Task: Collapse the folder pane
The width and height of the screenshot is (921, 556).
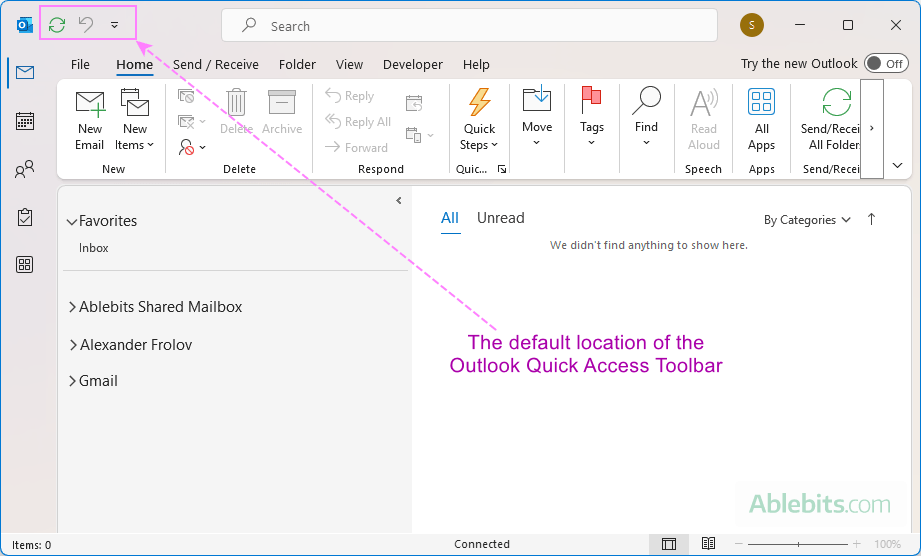Action: (x=399, y=201)
